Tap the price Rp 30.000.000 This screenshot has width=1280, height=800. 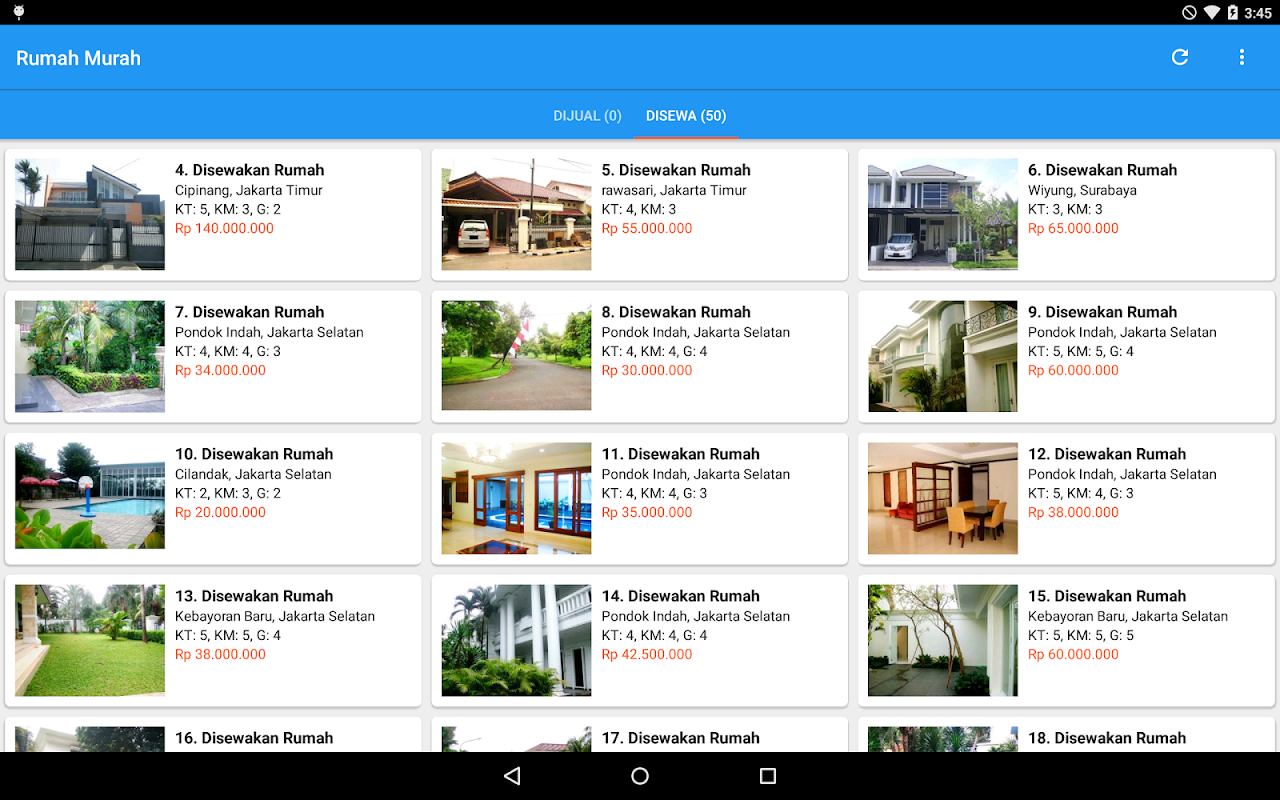(x=647, y=370)
